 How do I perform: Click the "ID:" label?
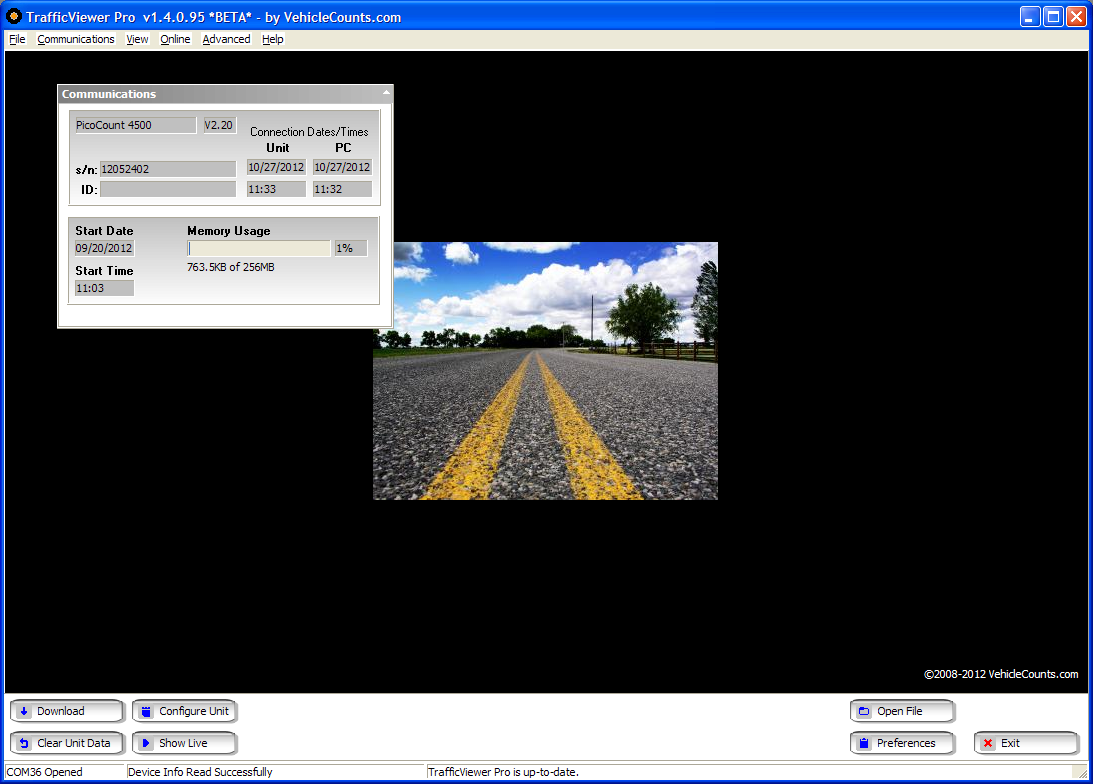click(x=89, y=190)
